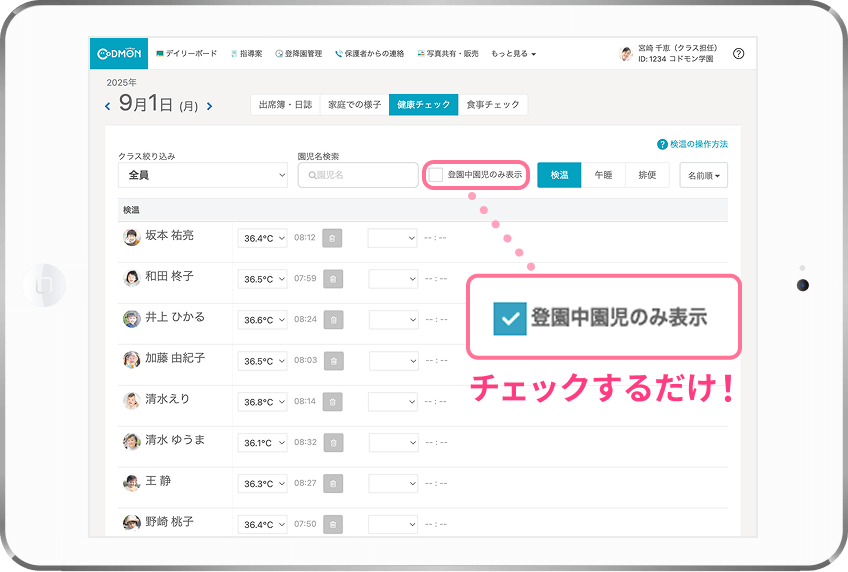Delete 坂本 祐亮's temperature record with trash icon
Image resolution: width=848 pixels, height=572 pixels.
(333, 238)
